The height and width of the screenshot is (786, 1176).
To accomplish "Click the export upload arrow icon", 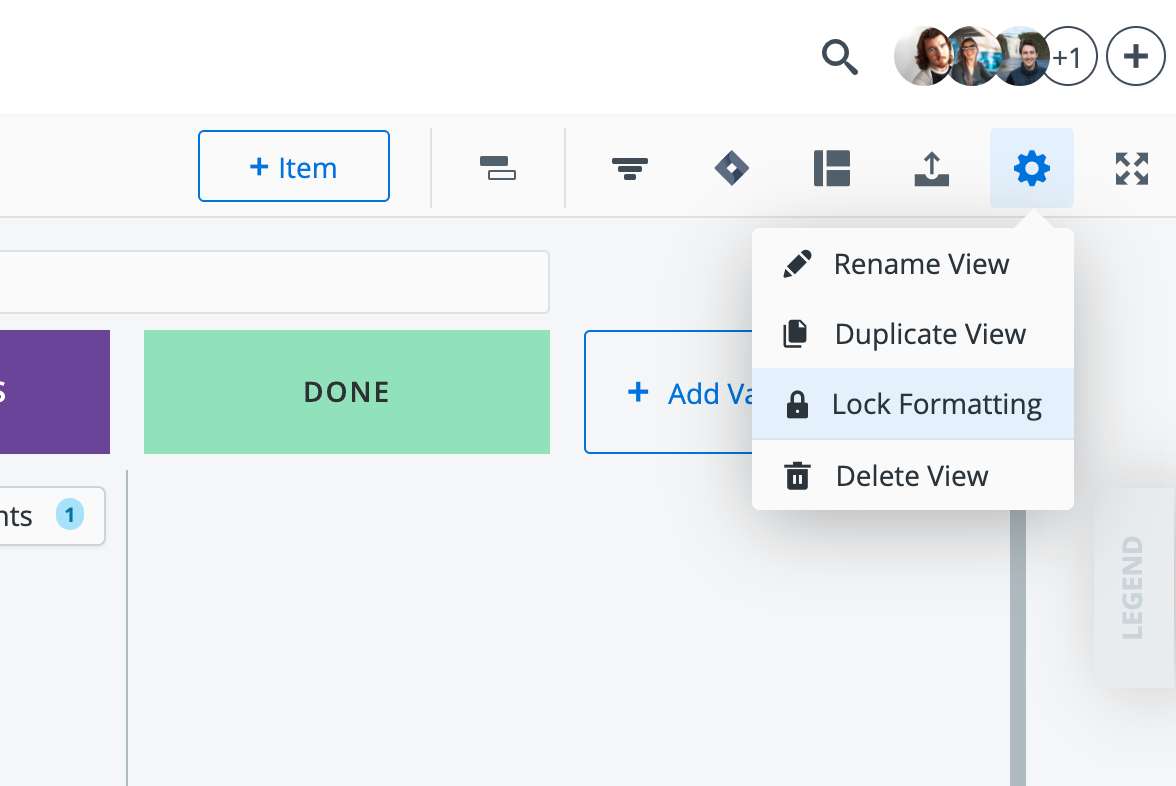I will pyautogui.click(x=932, y=168).
